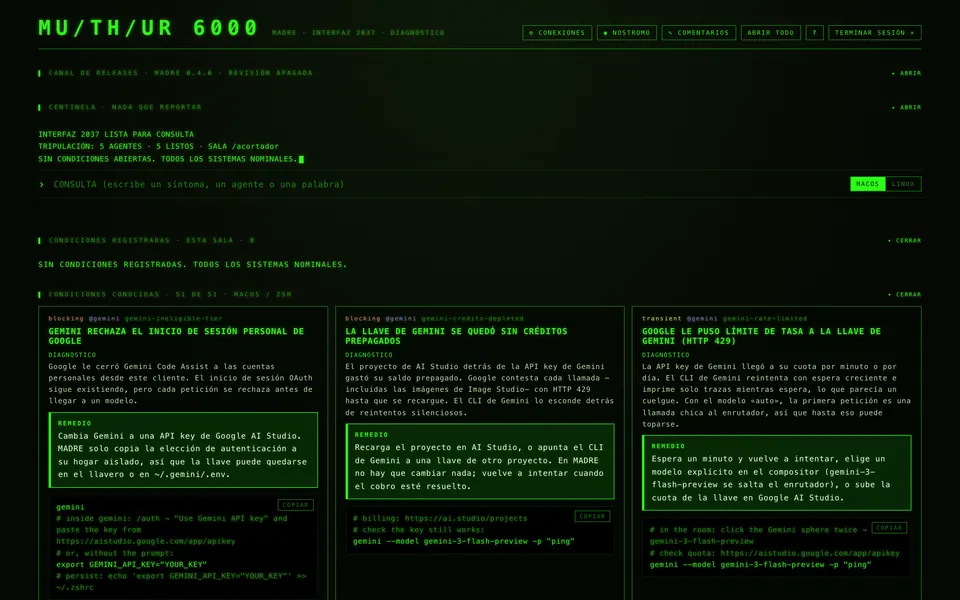Open card La llave de Gemini sin créditos

(x=456, y=336)
